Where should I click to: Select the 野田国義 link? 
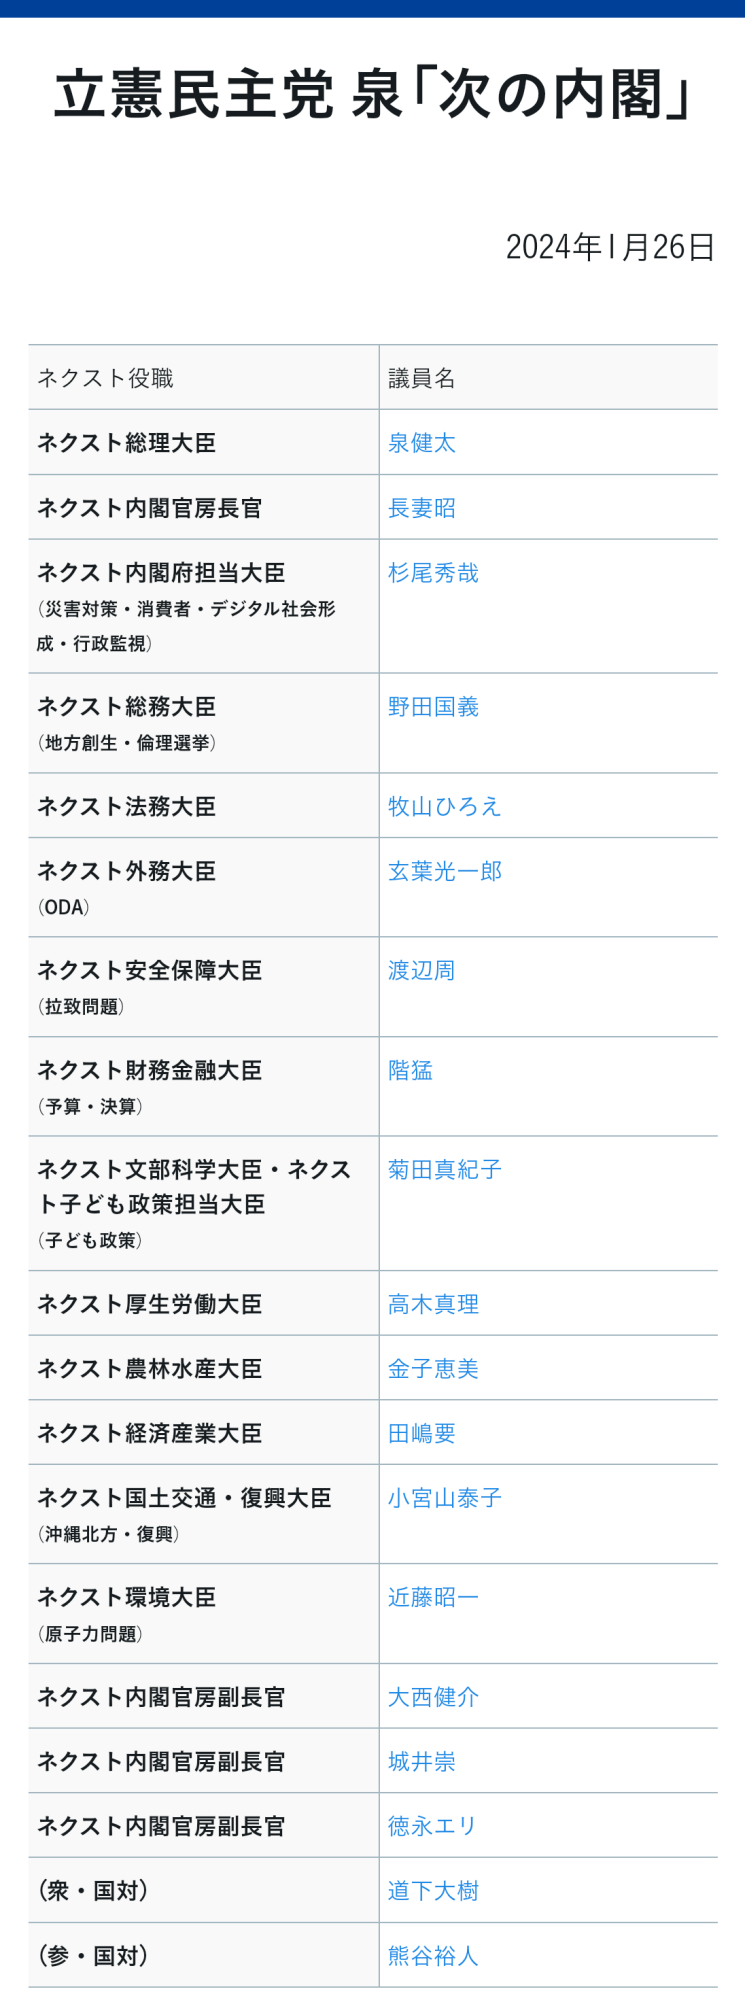tap(433, 707)
